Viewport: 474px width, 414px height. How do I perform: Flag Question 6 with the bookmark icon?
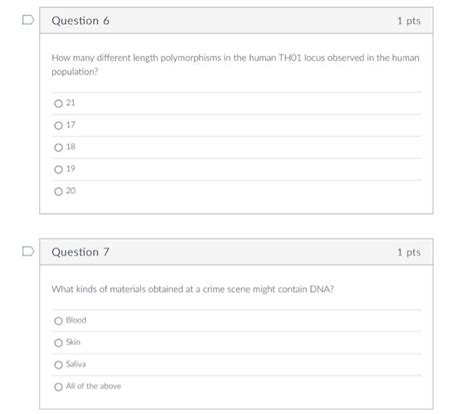(x=28, y=20)
